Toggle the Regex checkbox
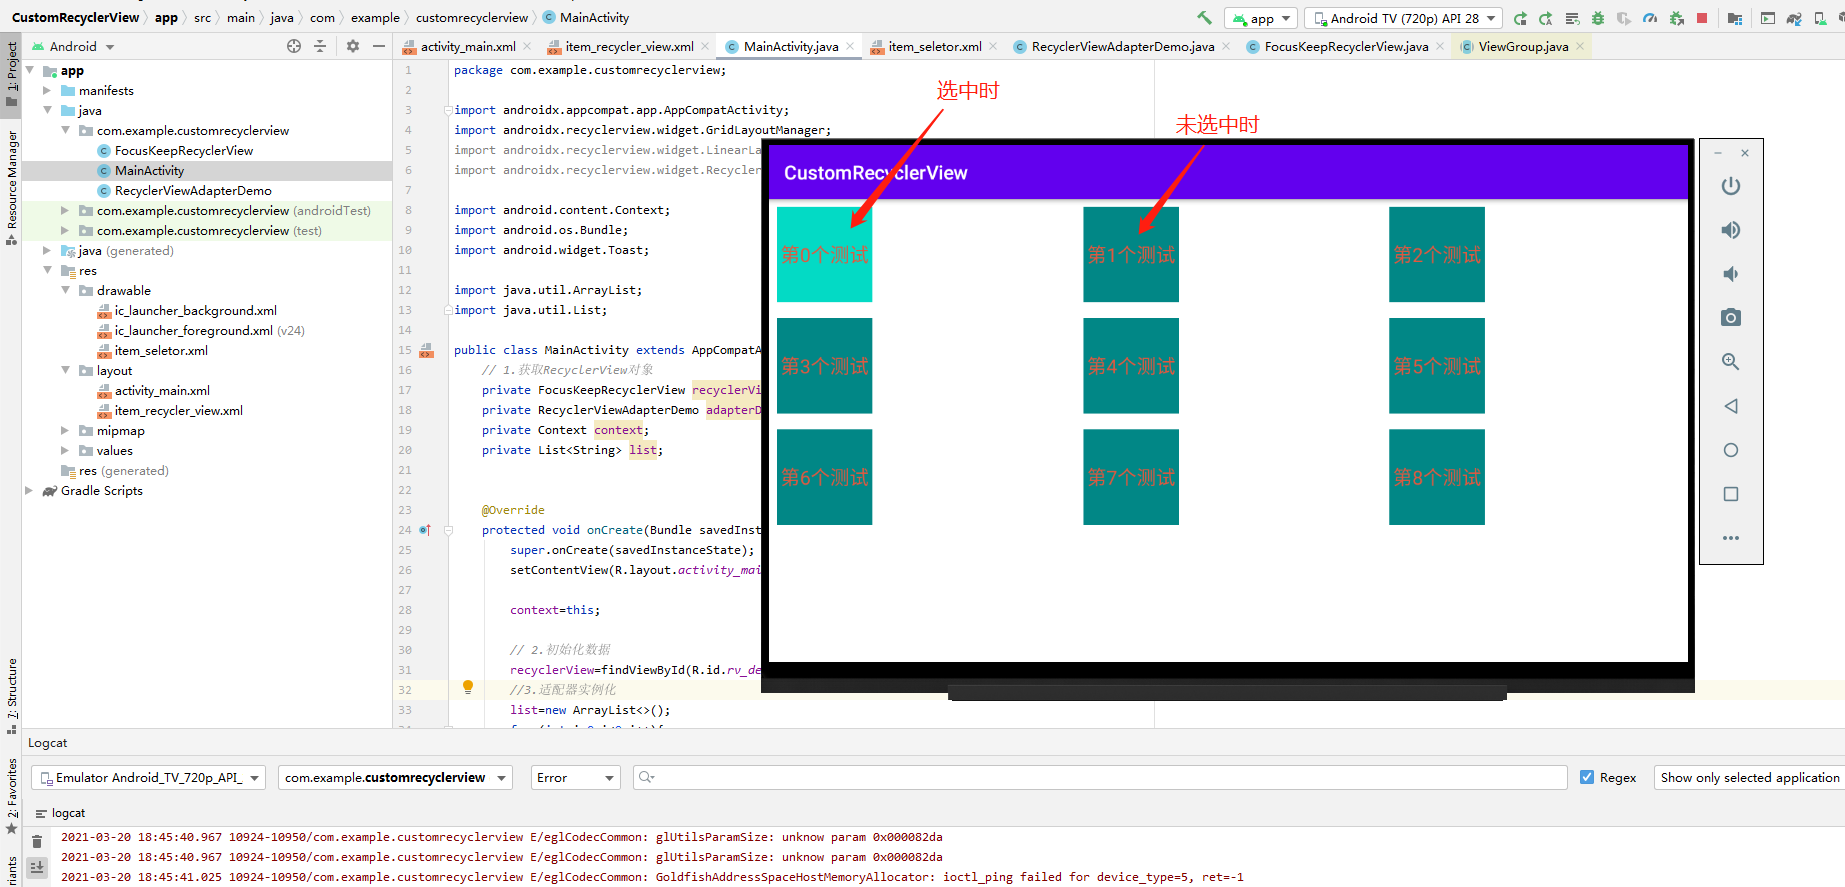Viewport: 1845px width, 887px height. (1587, 777)
